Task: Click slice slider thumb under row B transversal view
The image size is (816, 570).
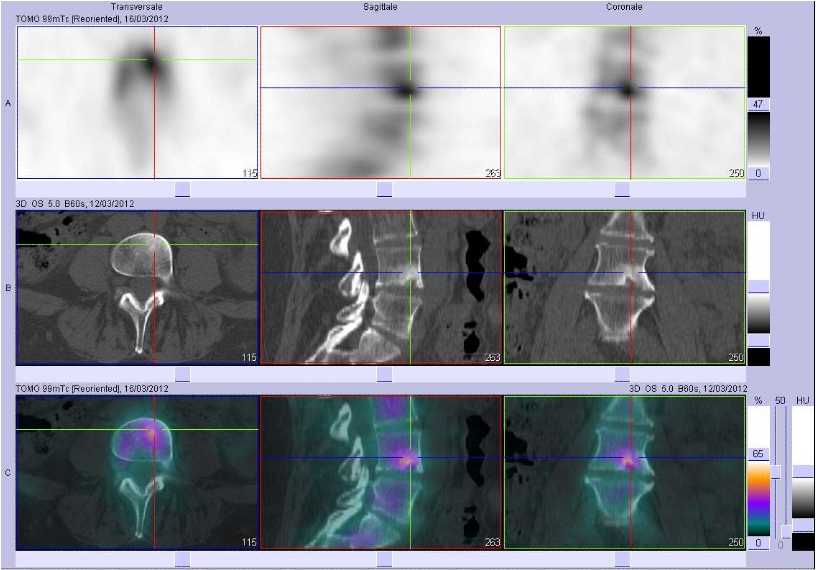Action: [182, 375]
